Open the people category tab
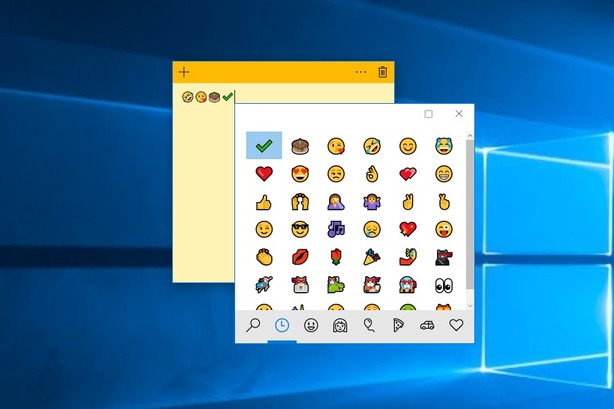The image size is (614, 409). pyautogui.click(x=340, y=325)
